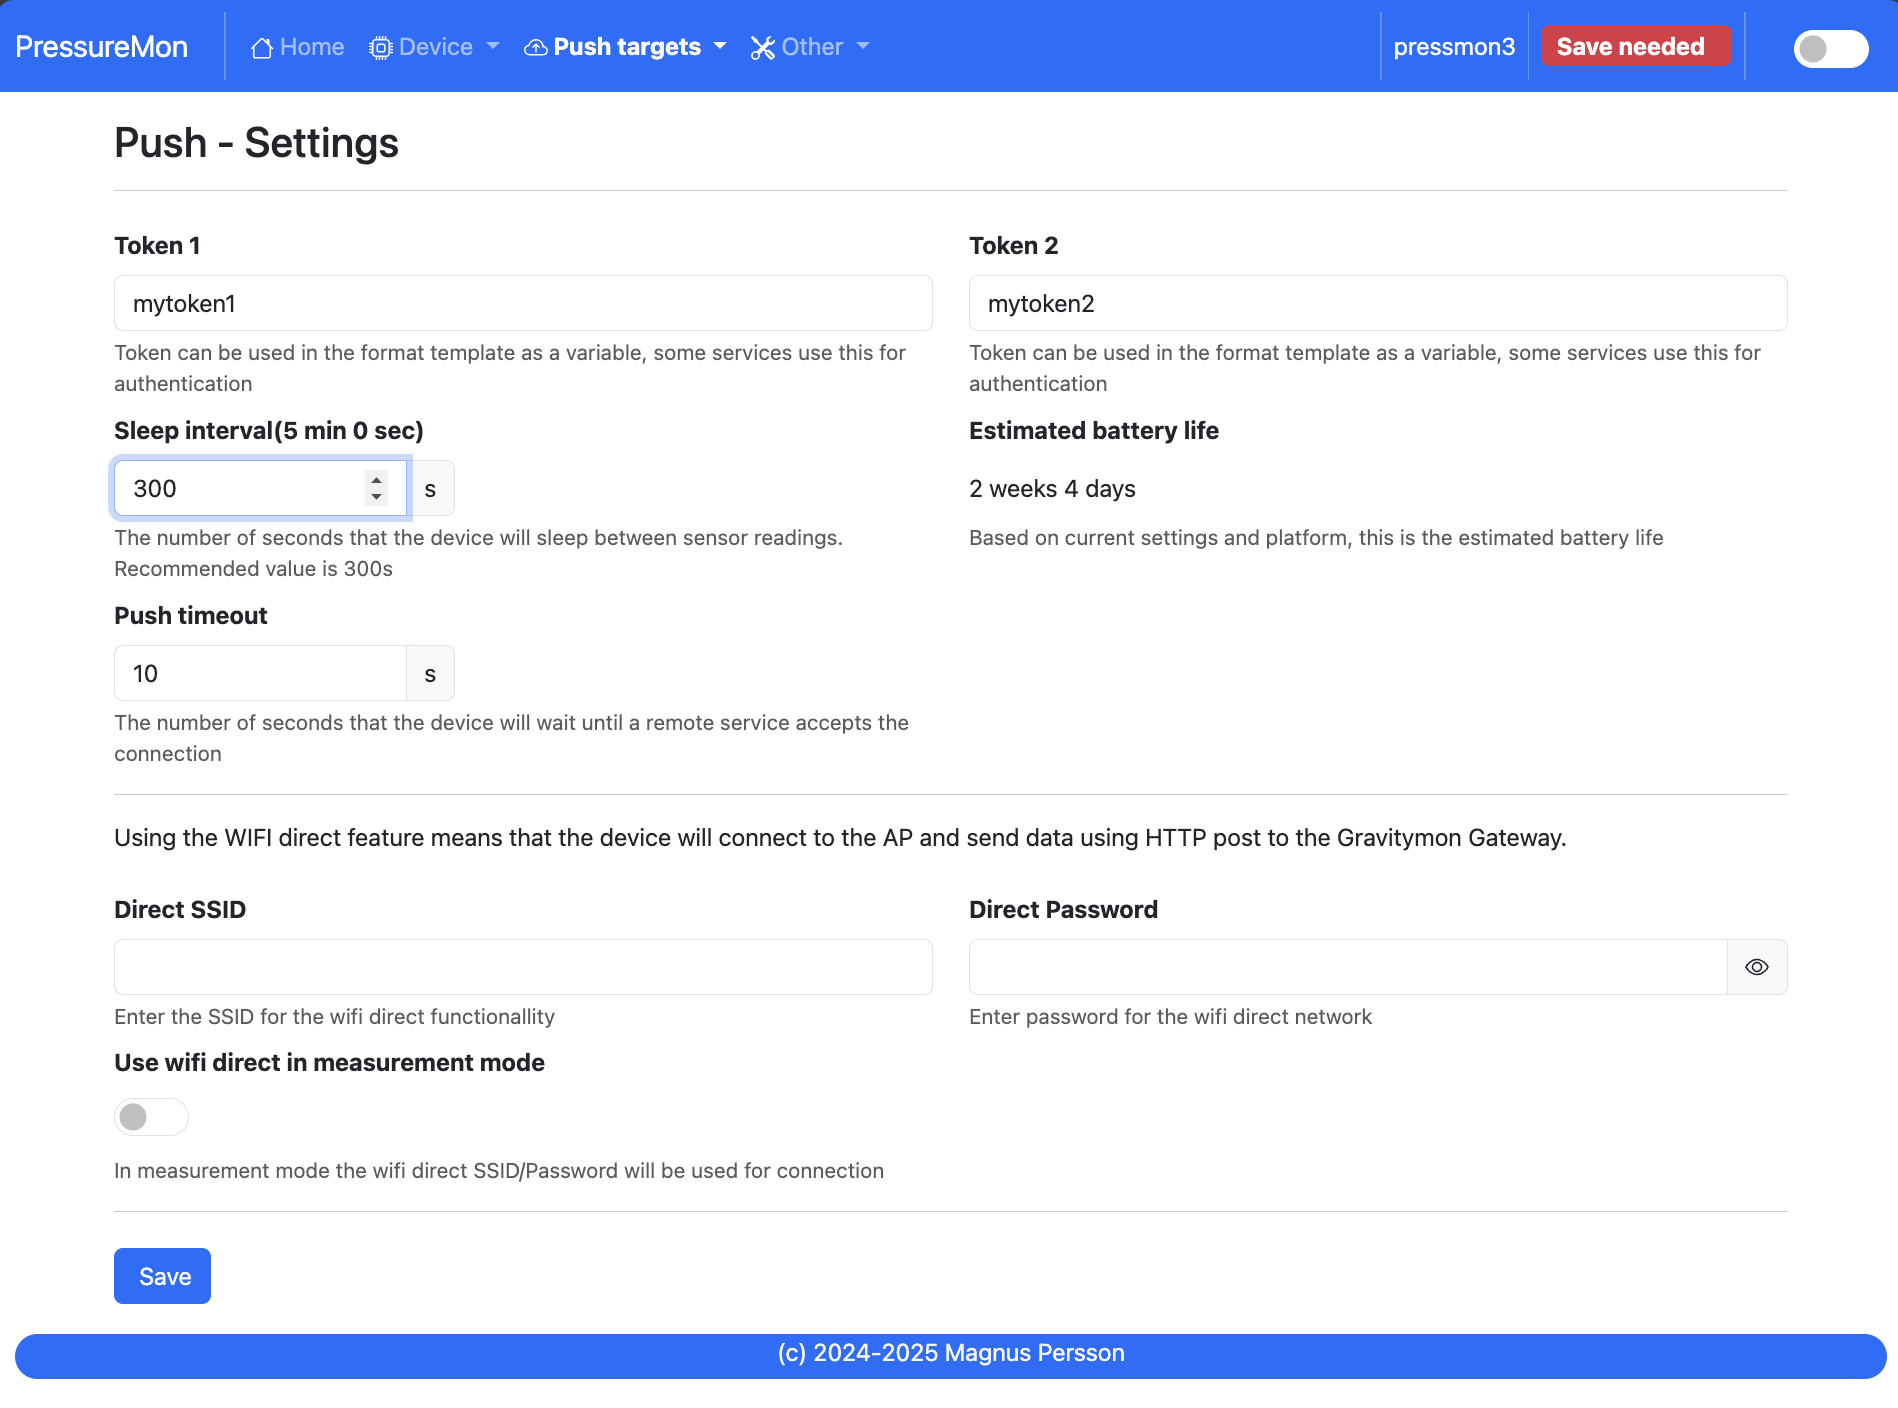Image resolution: width=1898 pixels, height=1408 pixels.
Task: Focus the Token 2 input field
Action: coord(1378,303)
